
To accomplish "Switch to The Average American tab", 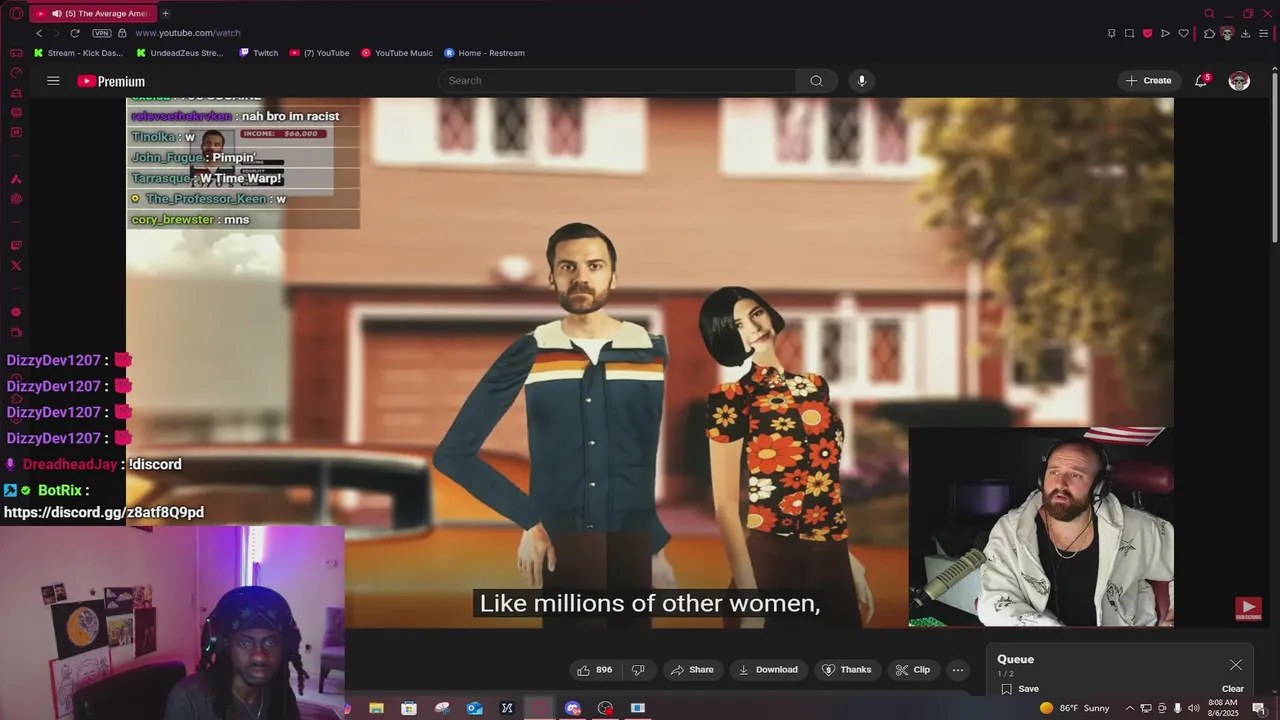I will (93, 13).
